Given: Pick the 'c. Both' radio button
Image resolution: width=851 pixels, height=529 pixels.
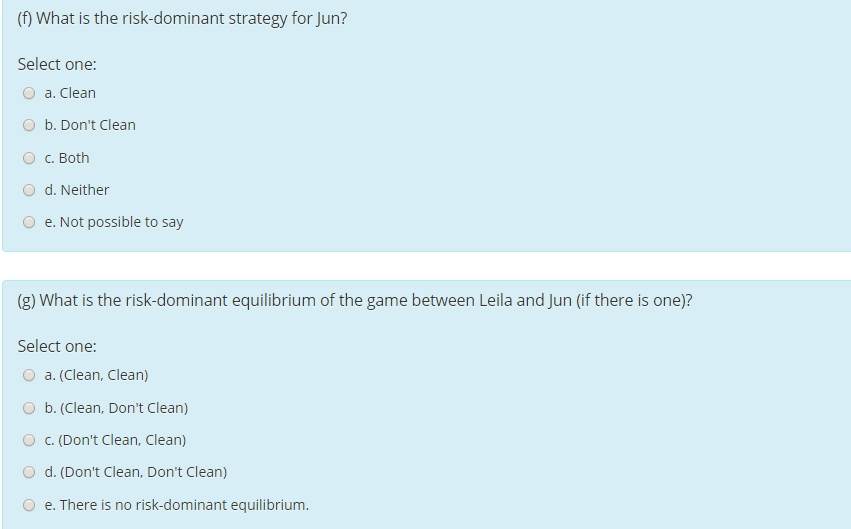Looking at the screenshot, I should [x=29, y=158].
